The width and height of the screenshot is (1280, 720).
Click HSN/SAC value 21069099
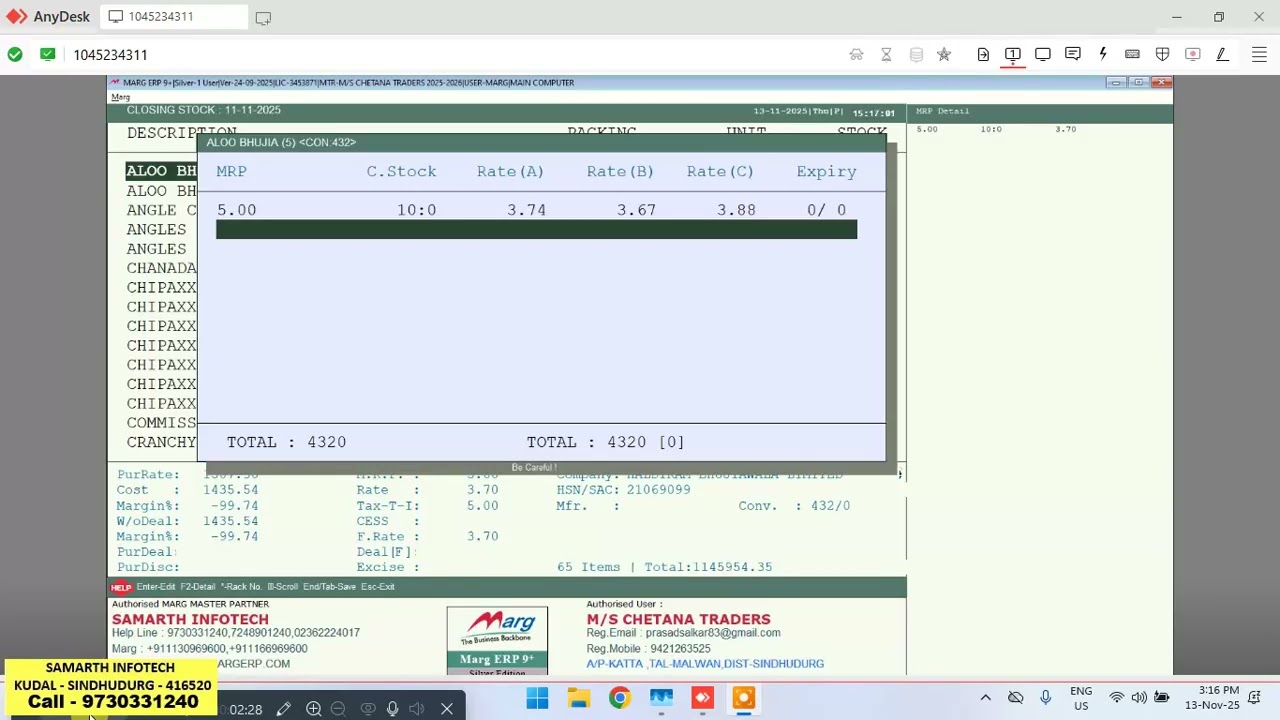658,490
